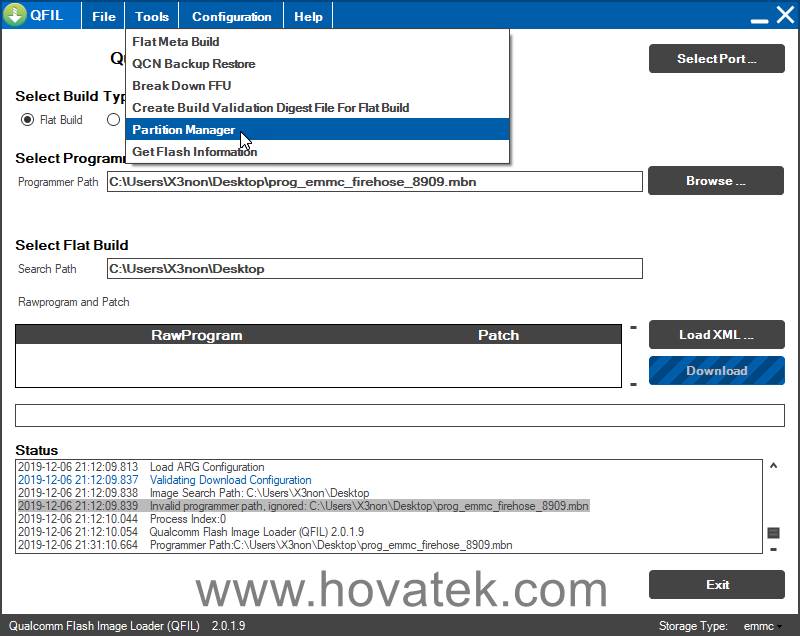This screenshot has height=636, width=800.
Task: Select the Validating Download Configuration log line
Action: tap(164, 480)
